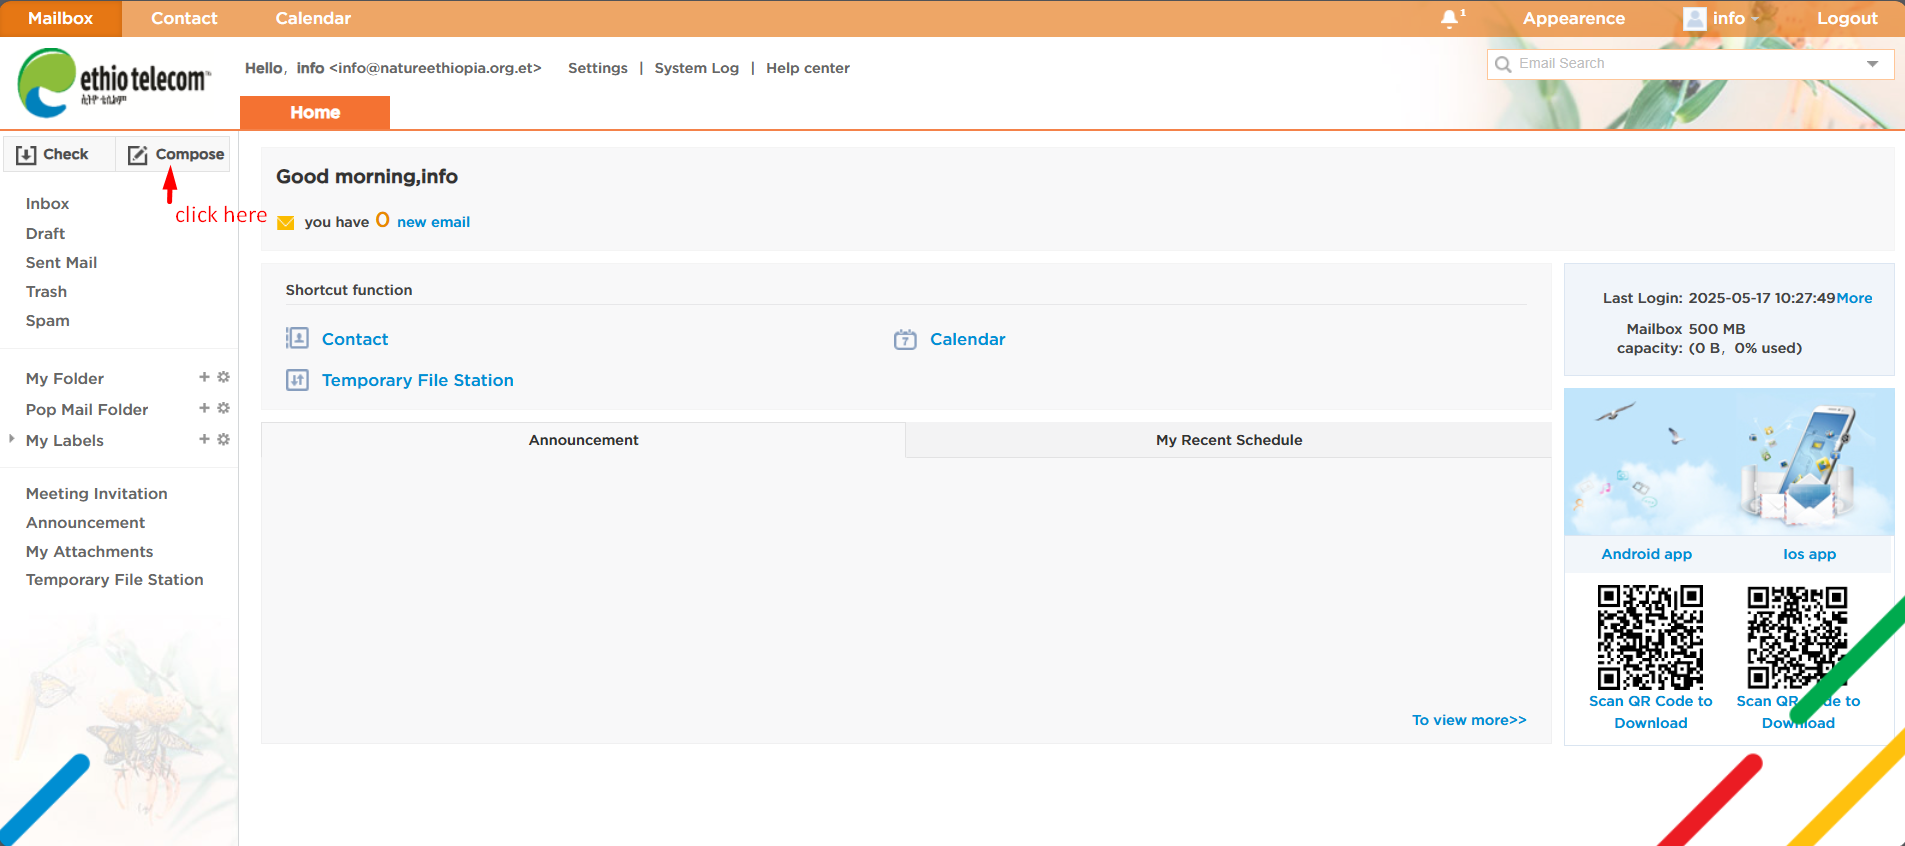
Task: Open Compose to write new email
Action: [175, 154]
